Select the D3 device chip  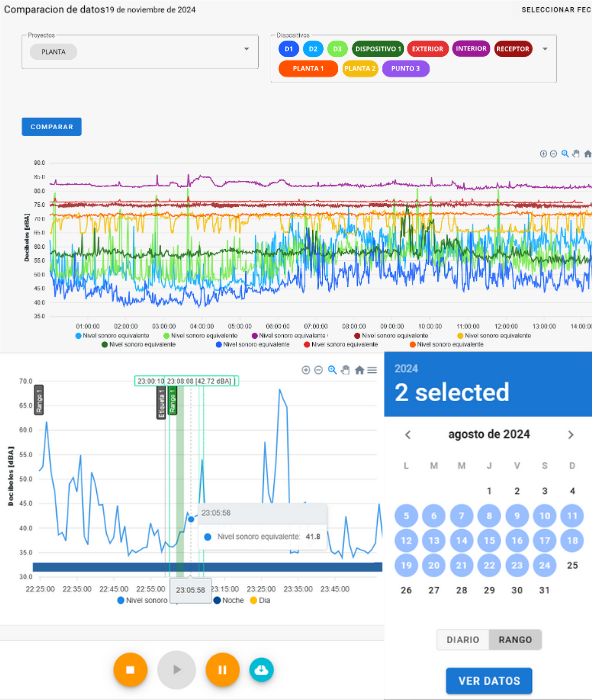tap(337, 49)
